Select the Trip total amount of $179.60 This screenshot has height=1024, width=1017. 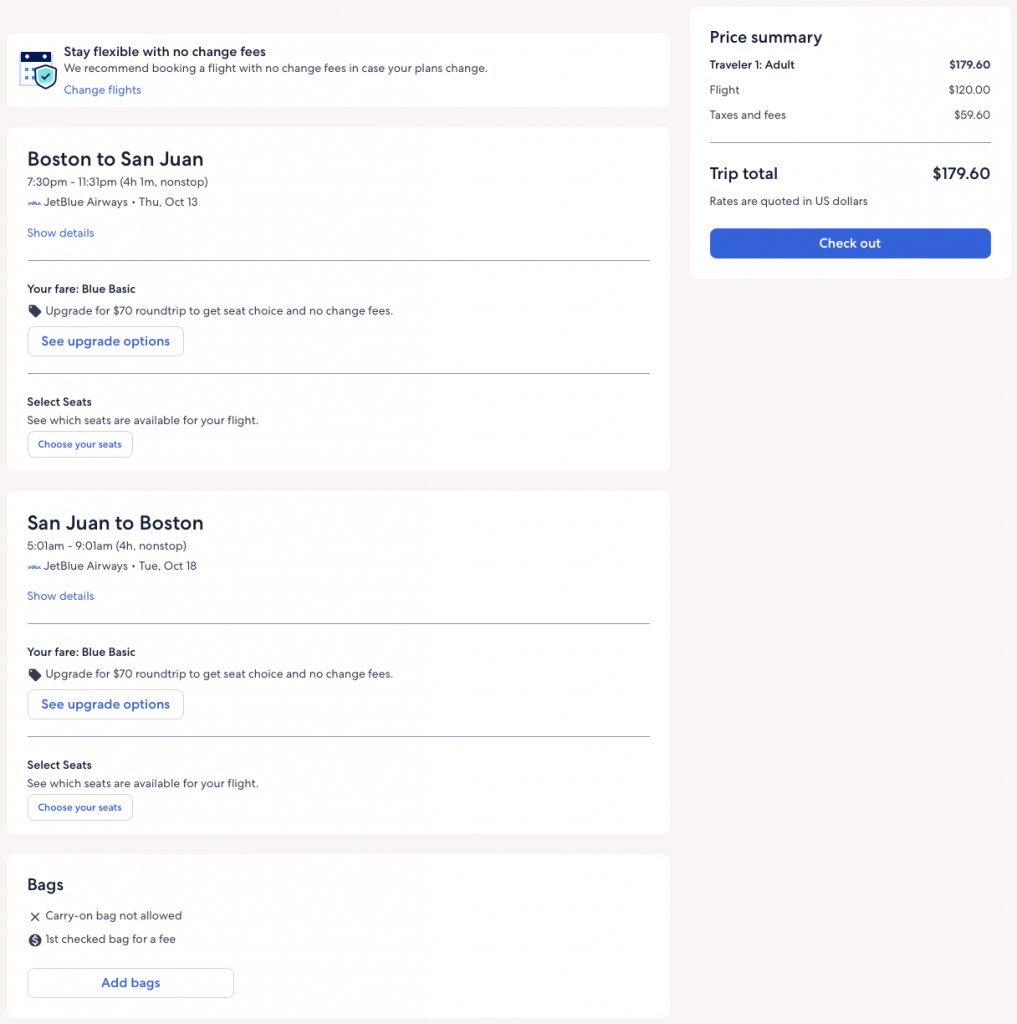pyautogui.click(x=960, y=174)
